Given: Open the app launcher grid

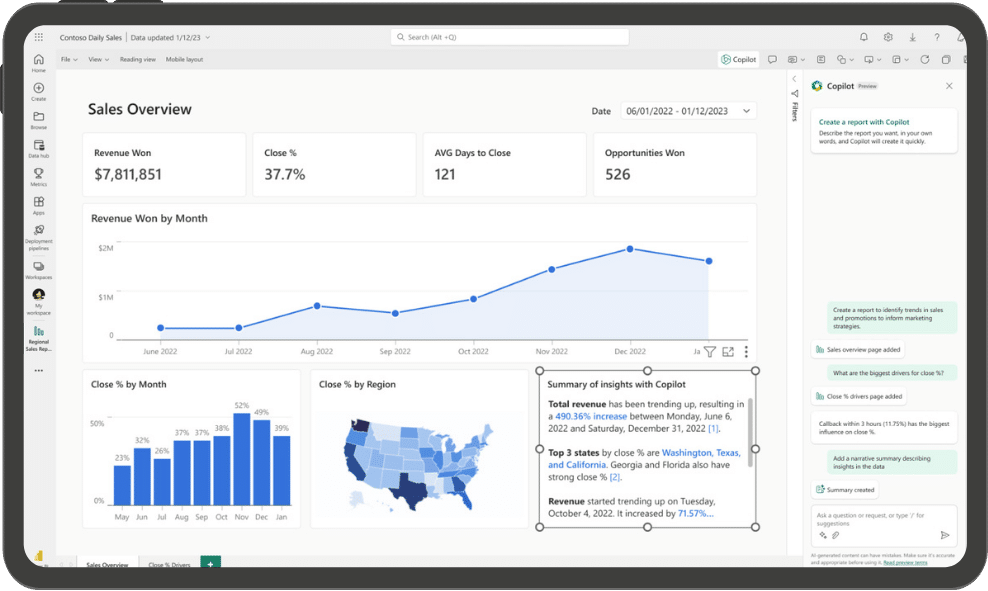Looking at the screenshot, I should (x=38, y=37).
